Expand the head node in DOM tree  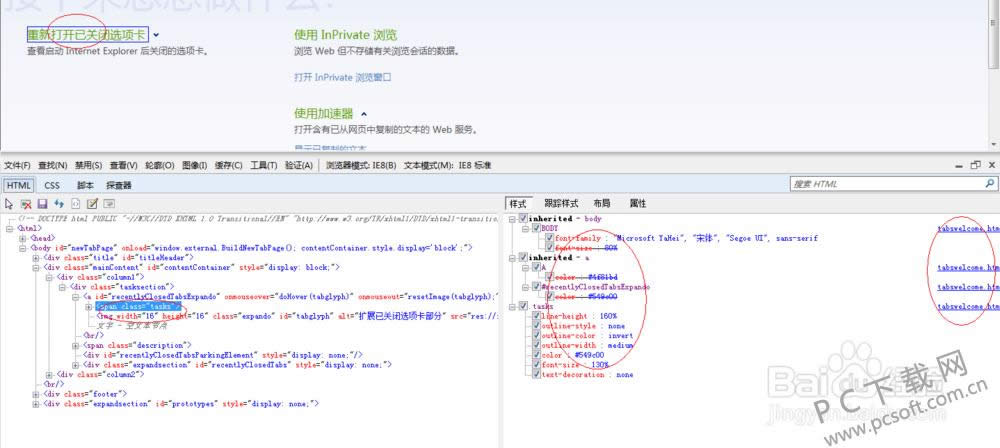point(23,238)
